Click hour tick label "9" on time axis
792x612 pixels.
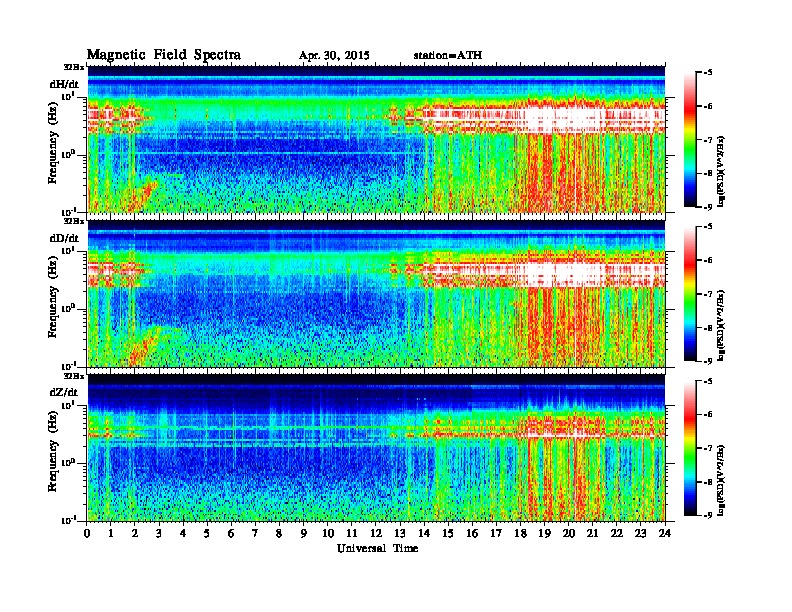coord(304,533)
